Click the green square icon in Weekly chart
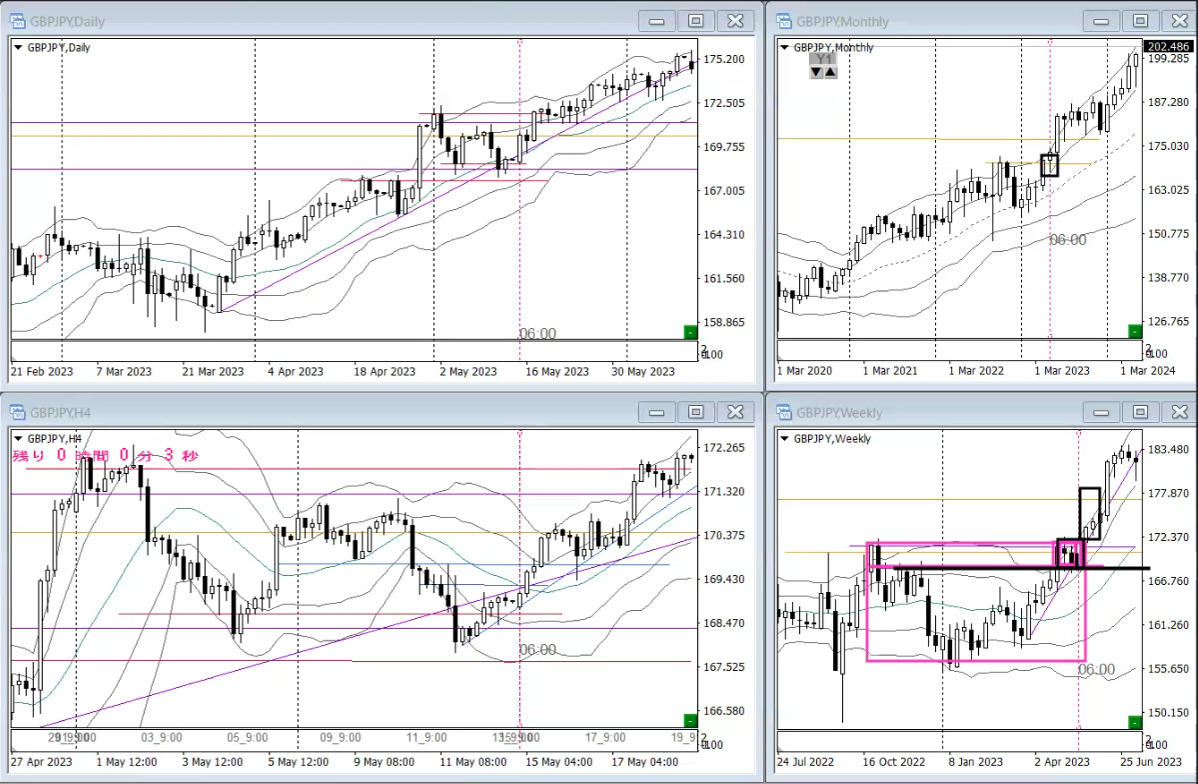This screenshot has width=1198, height=784. 1134,722
